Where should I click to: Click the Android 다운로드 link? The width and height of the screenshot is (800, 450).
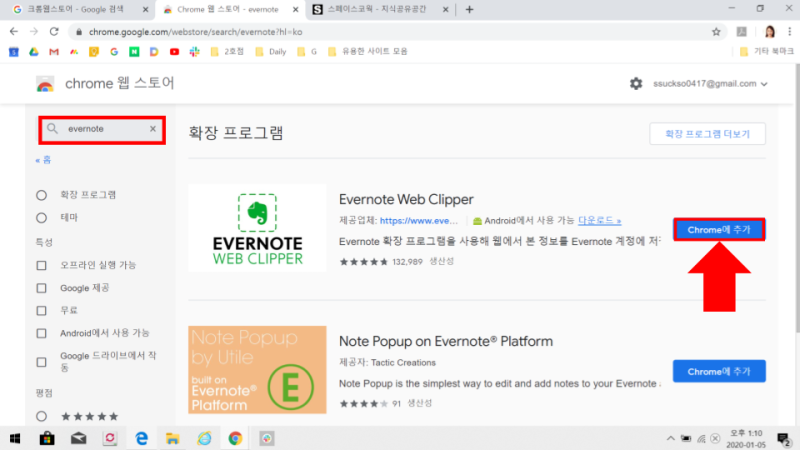click(599, 221)
